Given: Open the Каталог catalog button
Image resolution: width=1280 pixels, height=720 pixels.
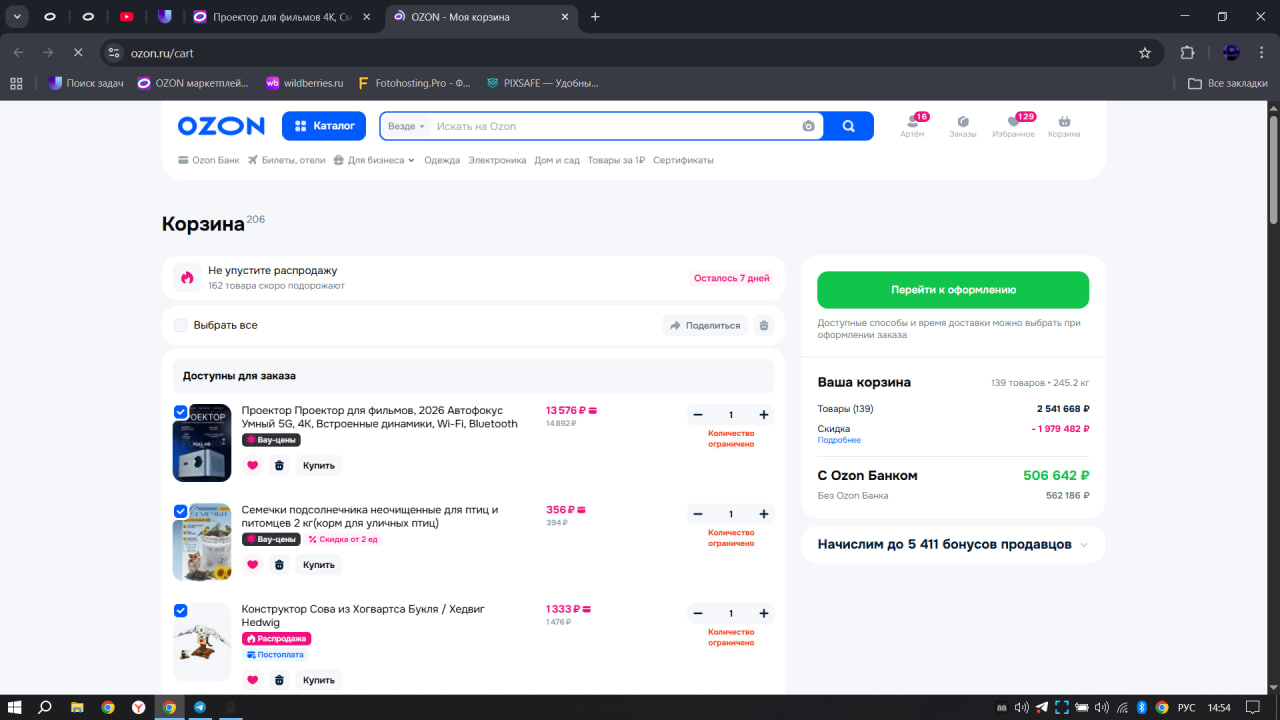Looking at the screenshot, I should coord(324,126).
